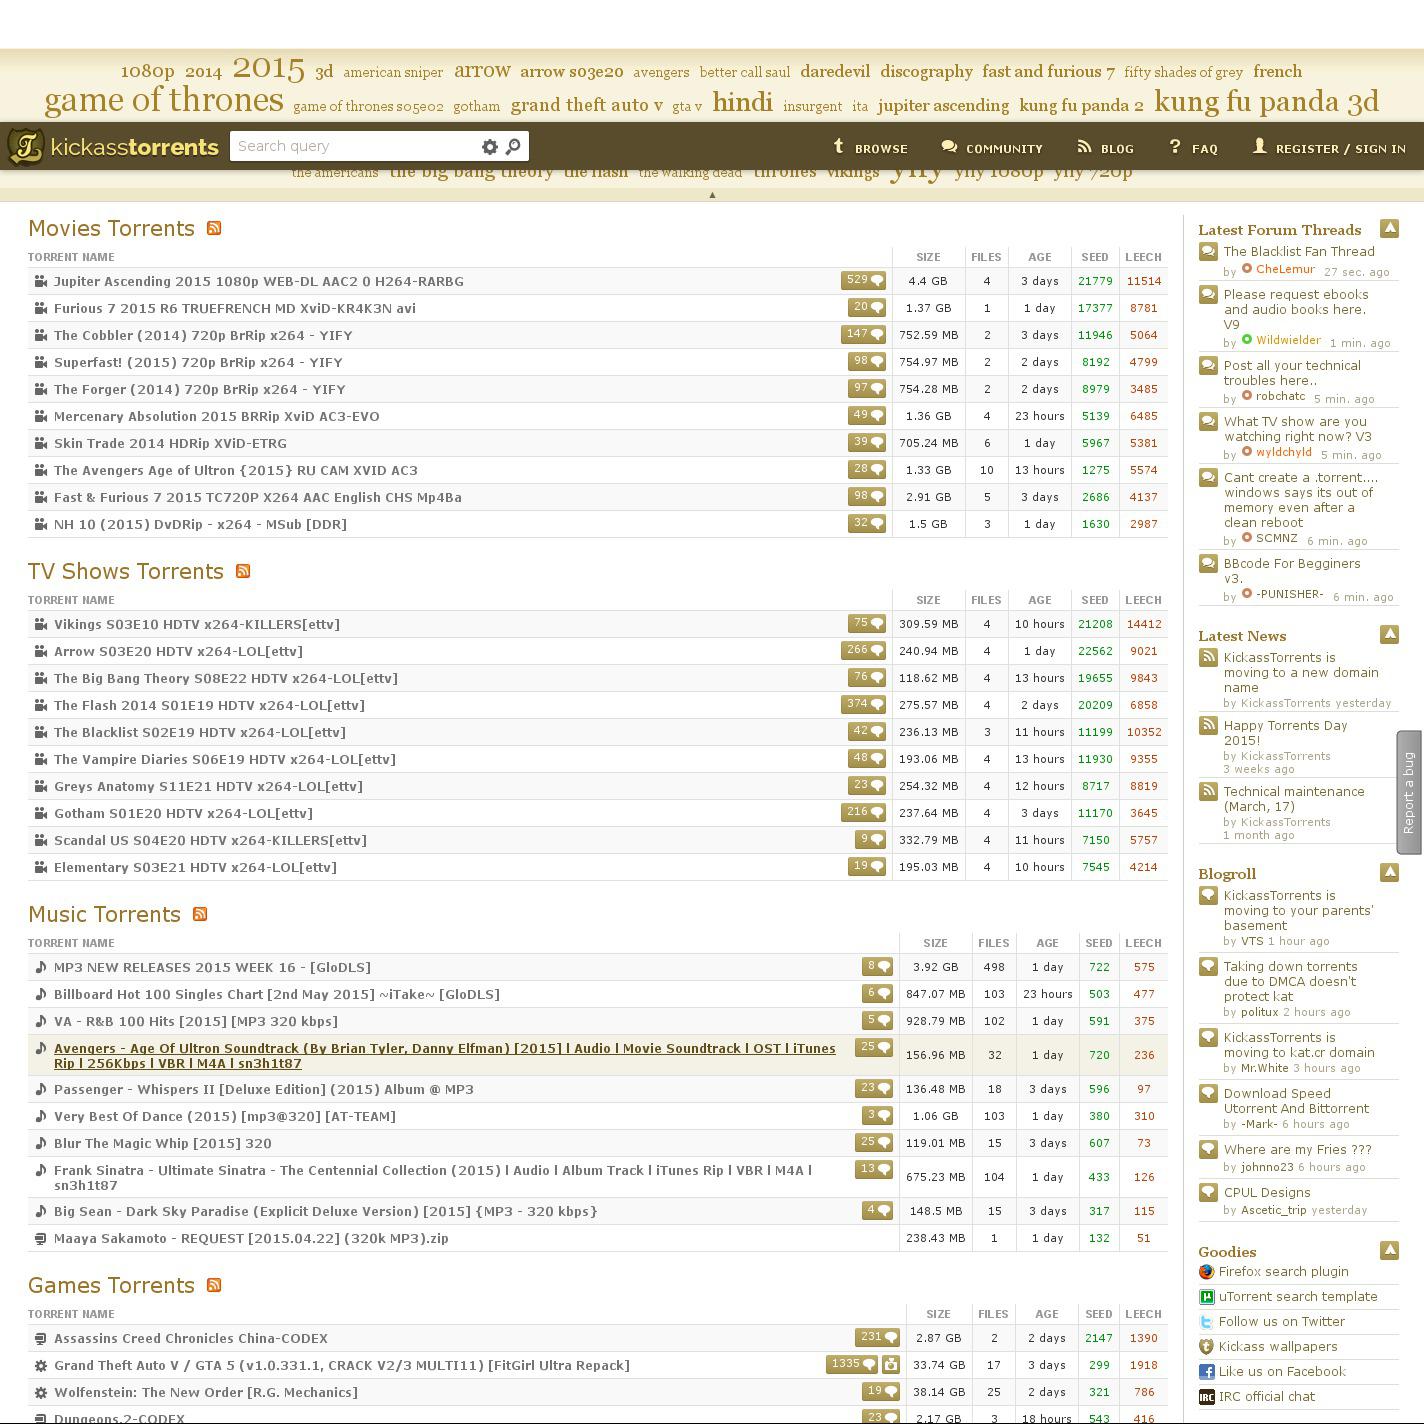This screenshot has width=1424, height=1424.
Task: Collapse the tag cloud with arrow
Action: pos(712,195)
